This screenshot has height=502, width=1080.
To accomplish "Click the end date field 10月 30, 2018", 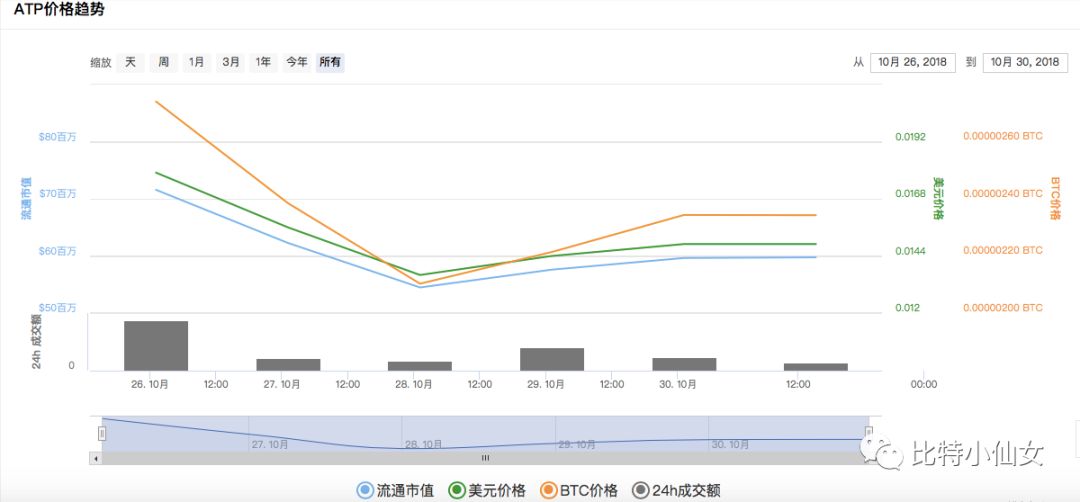I will click(x=1024, y=62).
